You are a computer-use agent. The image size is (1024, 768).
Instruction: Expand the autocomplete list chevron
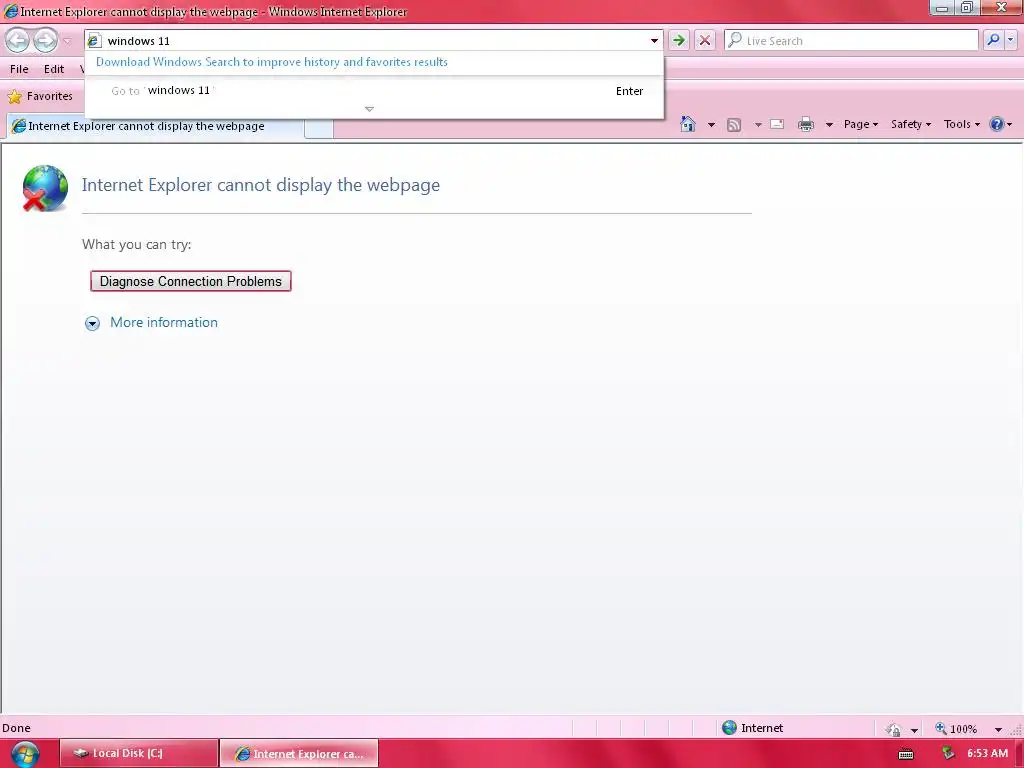(x=370, y=109)
